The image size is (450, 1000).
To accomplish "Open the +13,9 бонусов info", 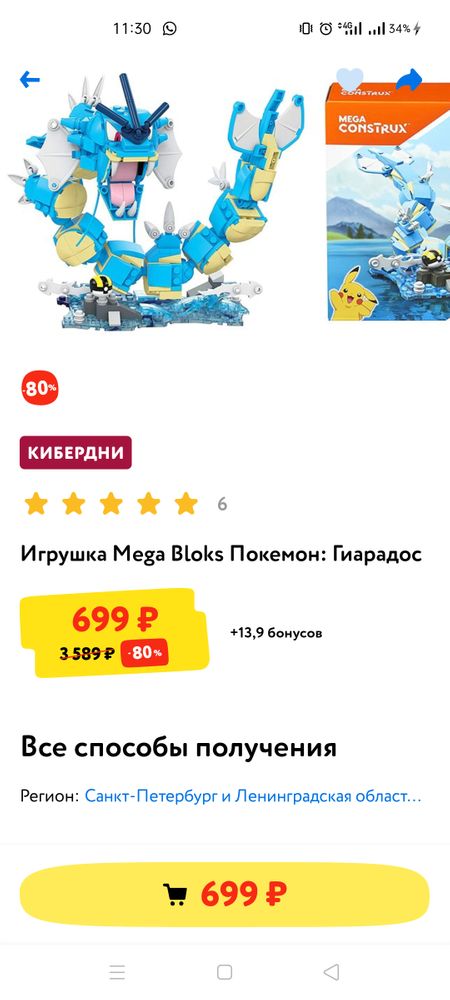I will point(276,633).
